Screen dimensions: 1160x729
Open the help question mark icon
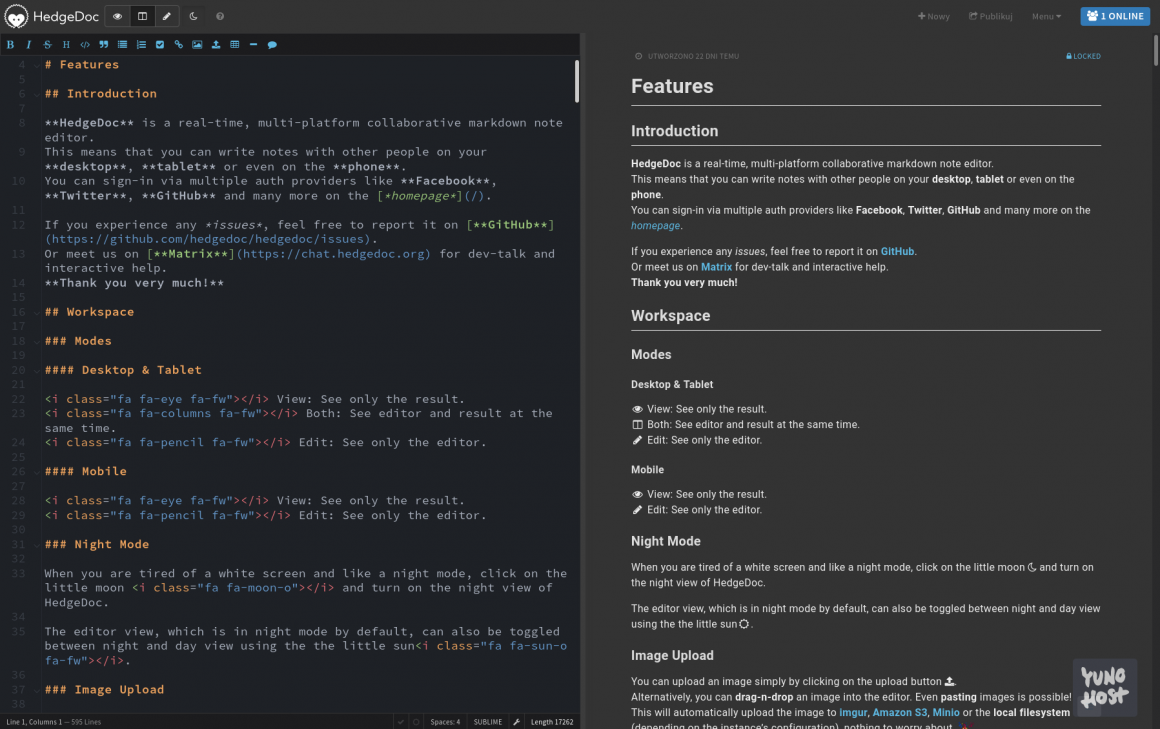(220, 16)
